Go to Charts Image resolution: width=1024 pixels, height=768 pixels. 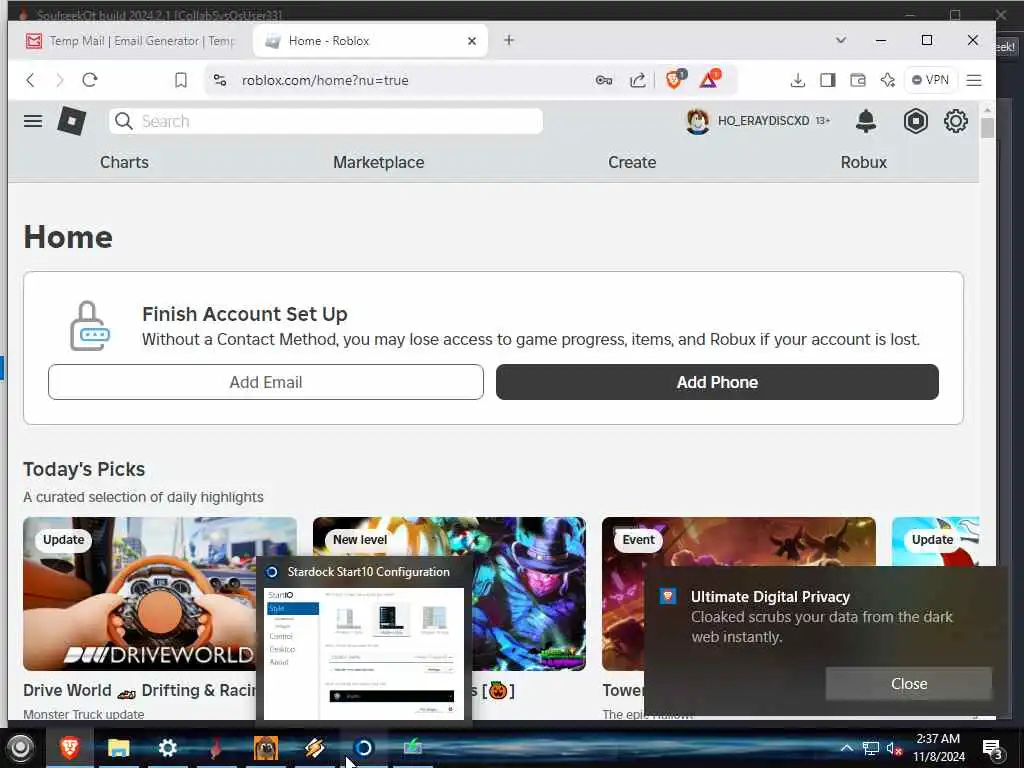(x=124, y=162)
